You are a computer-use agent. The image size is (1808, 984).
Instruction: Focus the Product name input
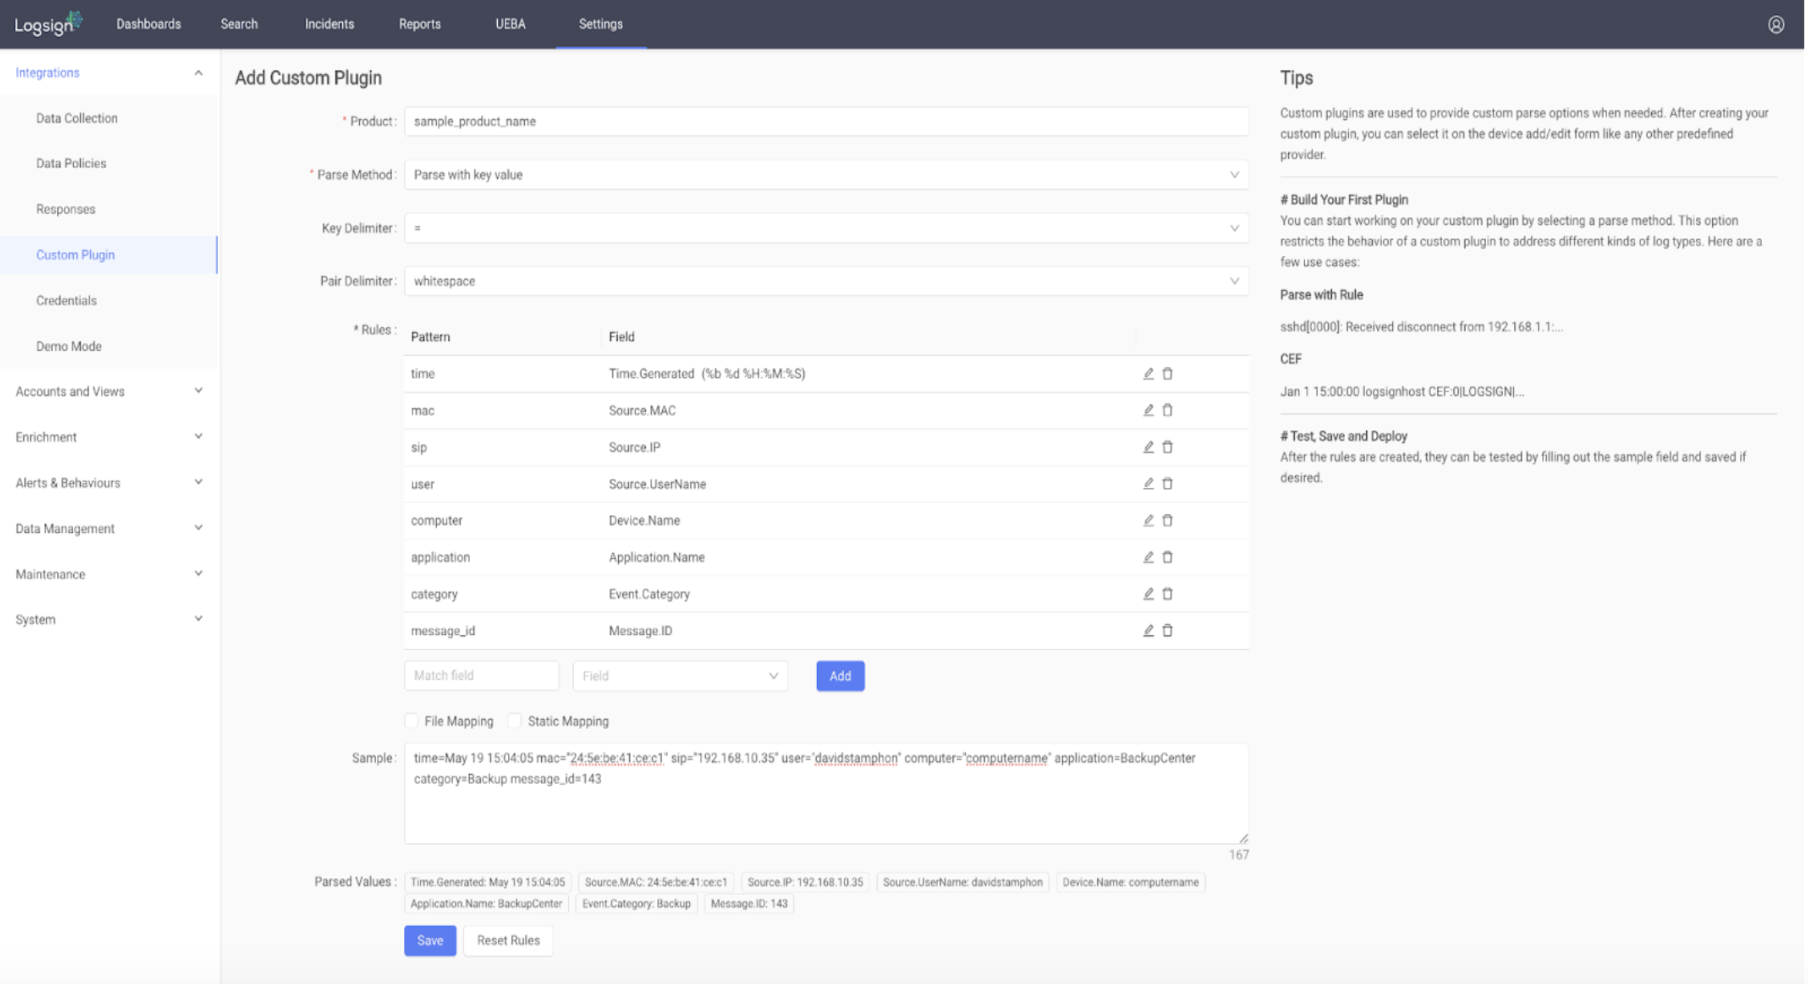pos(826,121)
